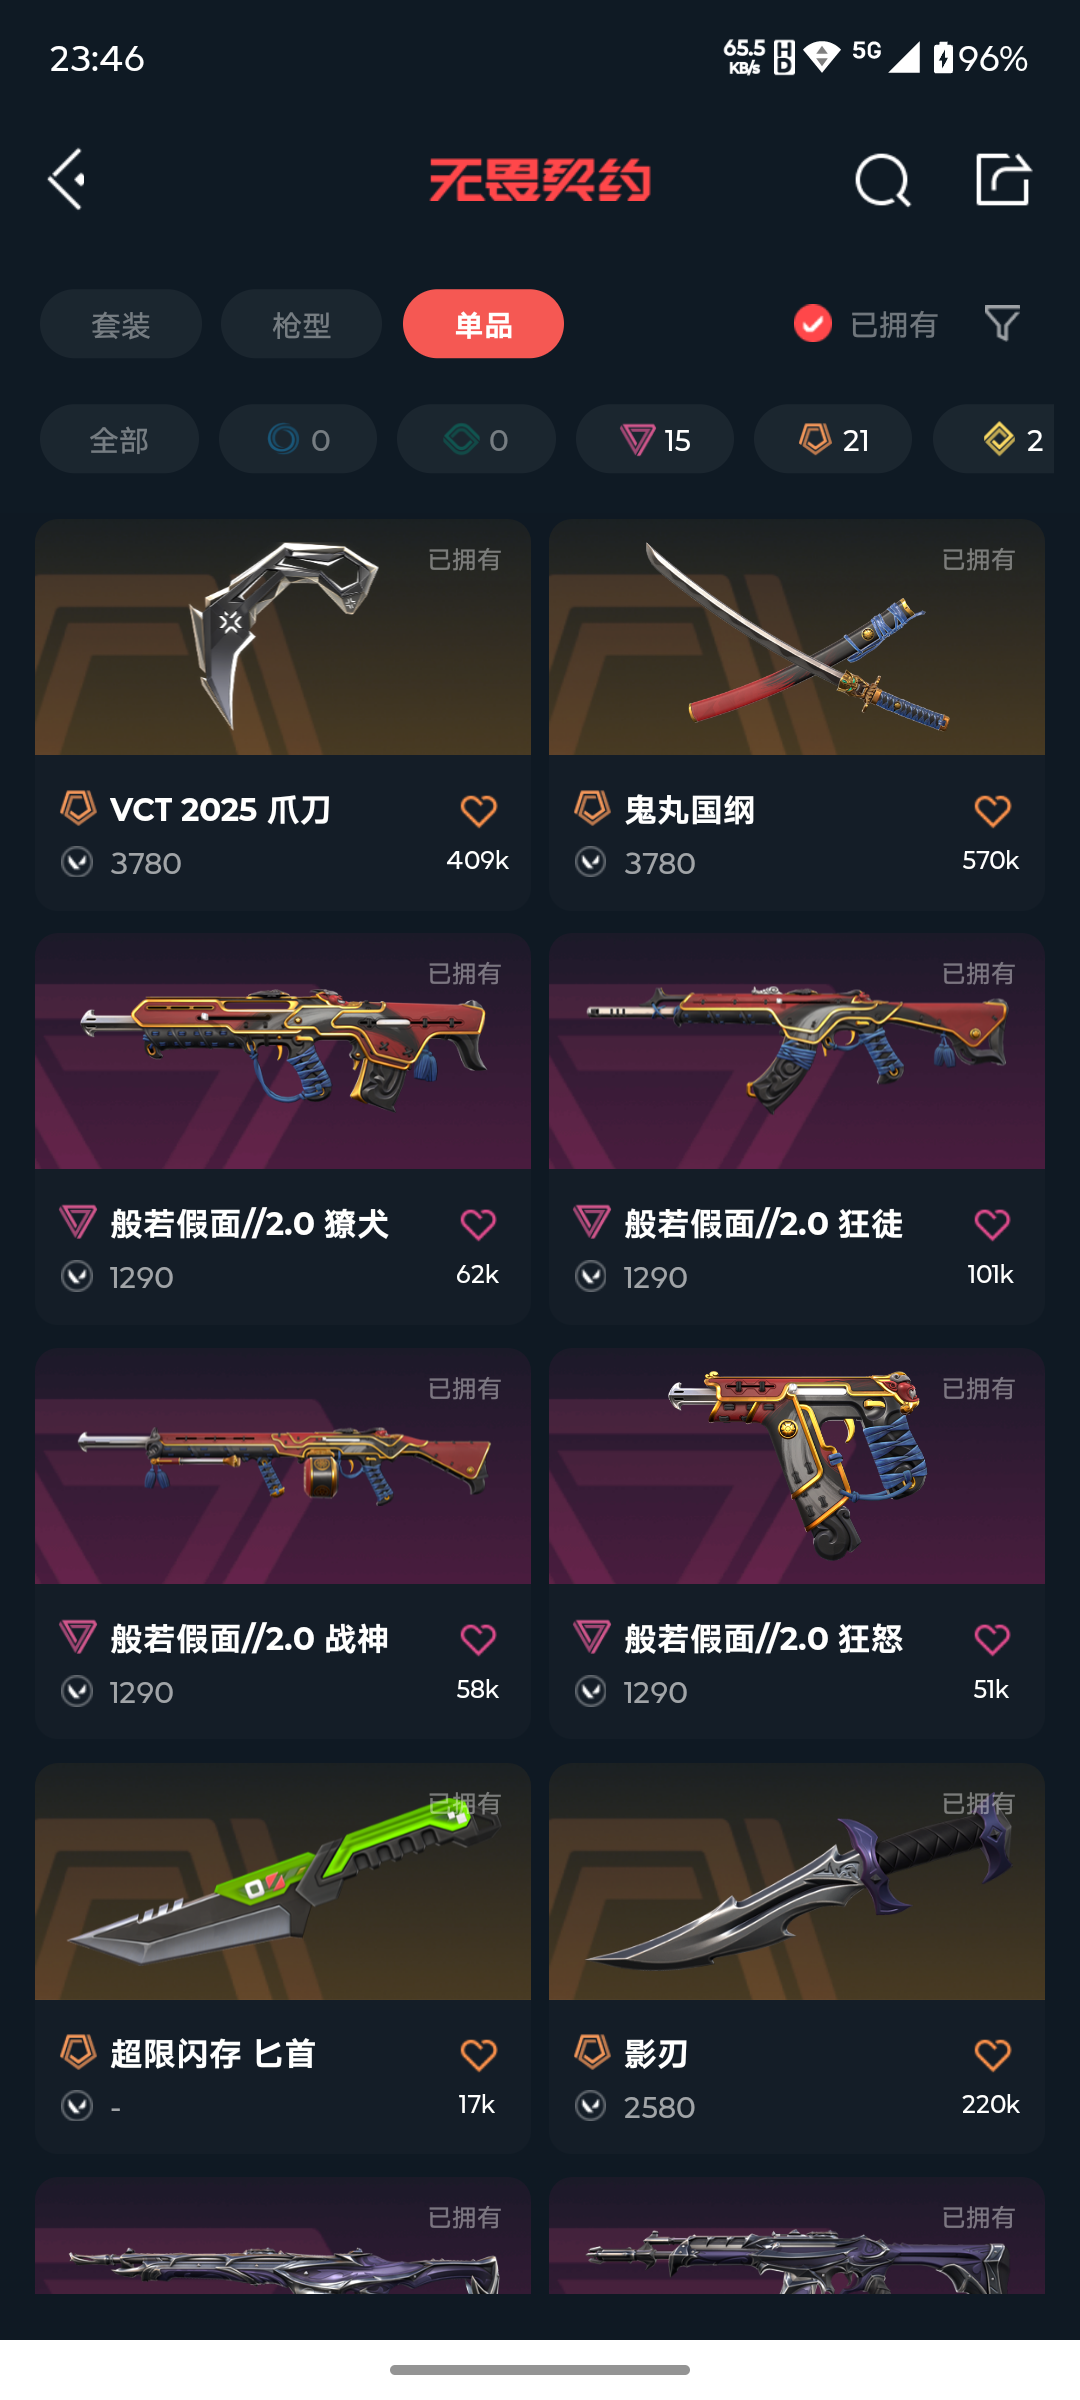Select the 单品 tab button
Viewport: 1080px width, 2400px height.
[483, 324]
